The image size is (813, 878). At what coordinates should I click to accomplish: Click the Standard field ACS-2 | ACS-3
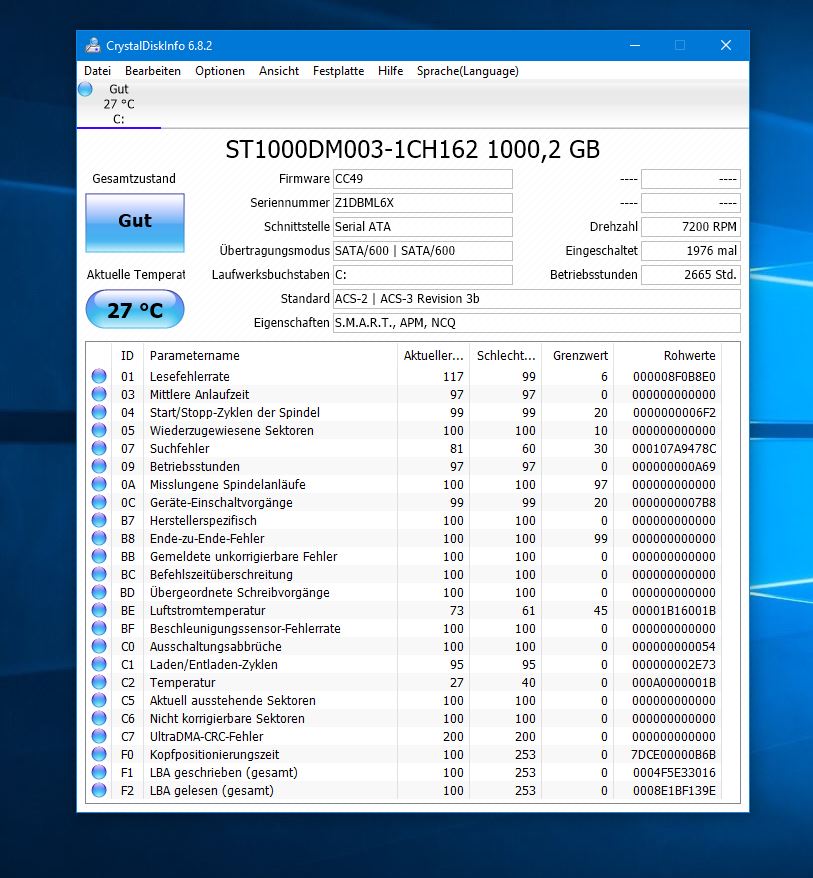(x=536, y=299)
